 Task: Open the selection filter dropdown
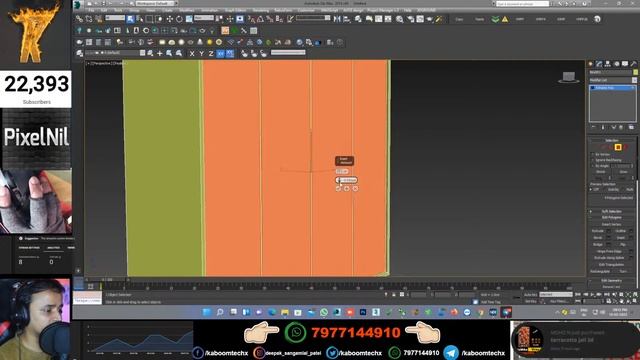115,18
